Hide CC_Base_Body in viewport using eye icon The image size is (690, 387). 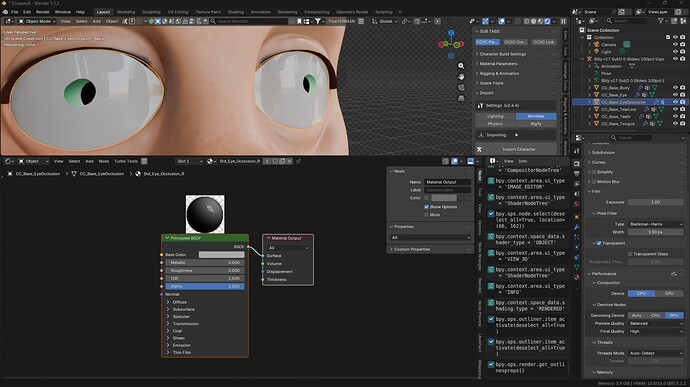point(675,88)
